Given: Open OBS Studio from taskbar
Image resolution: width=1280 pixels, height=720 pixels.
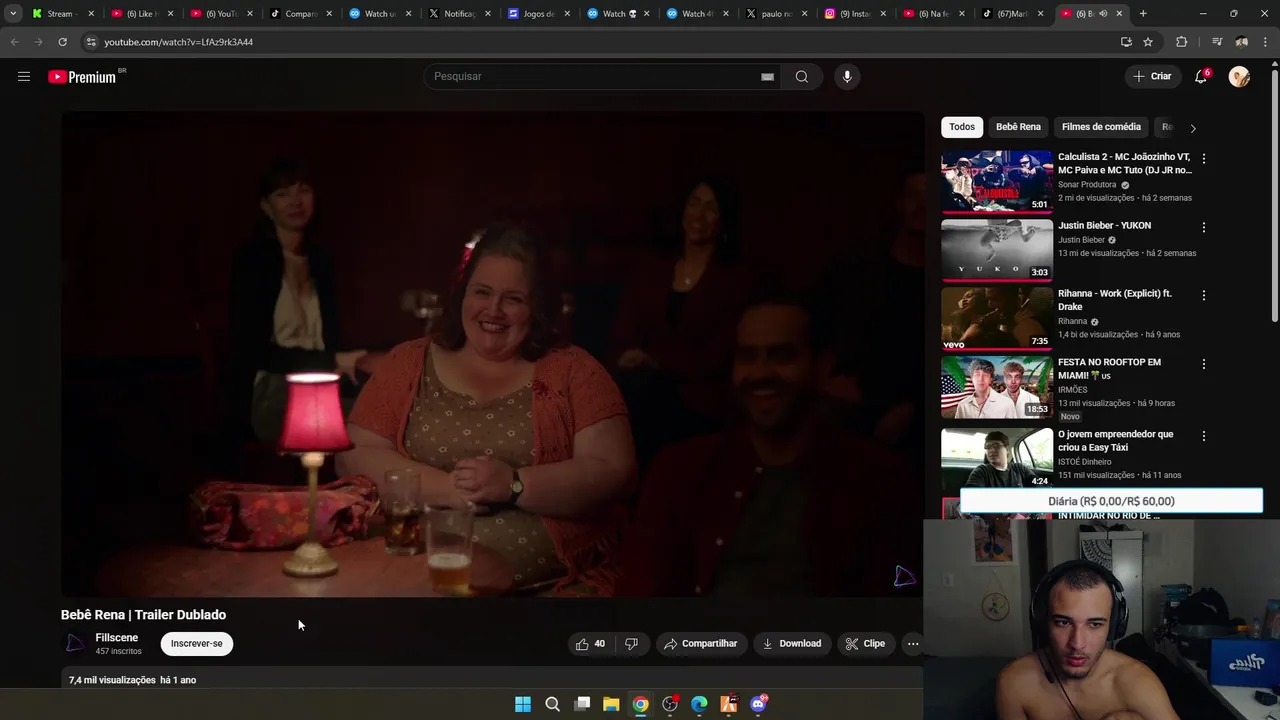Looking at the screenshot, I should coord(670,704).
